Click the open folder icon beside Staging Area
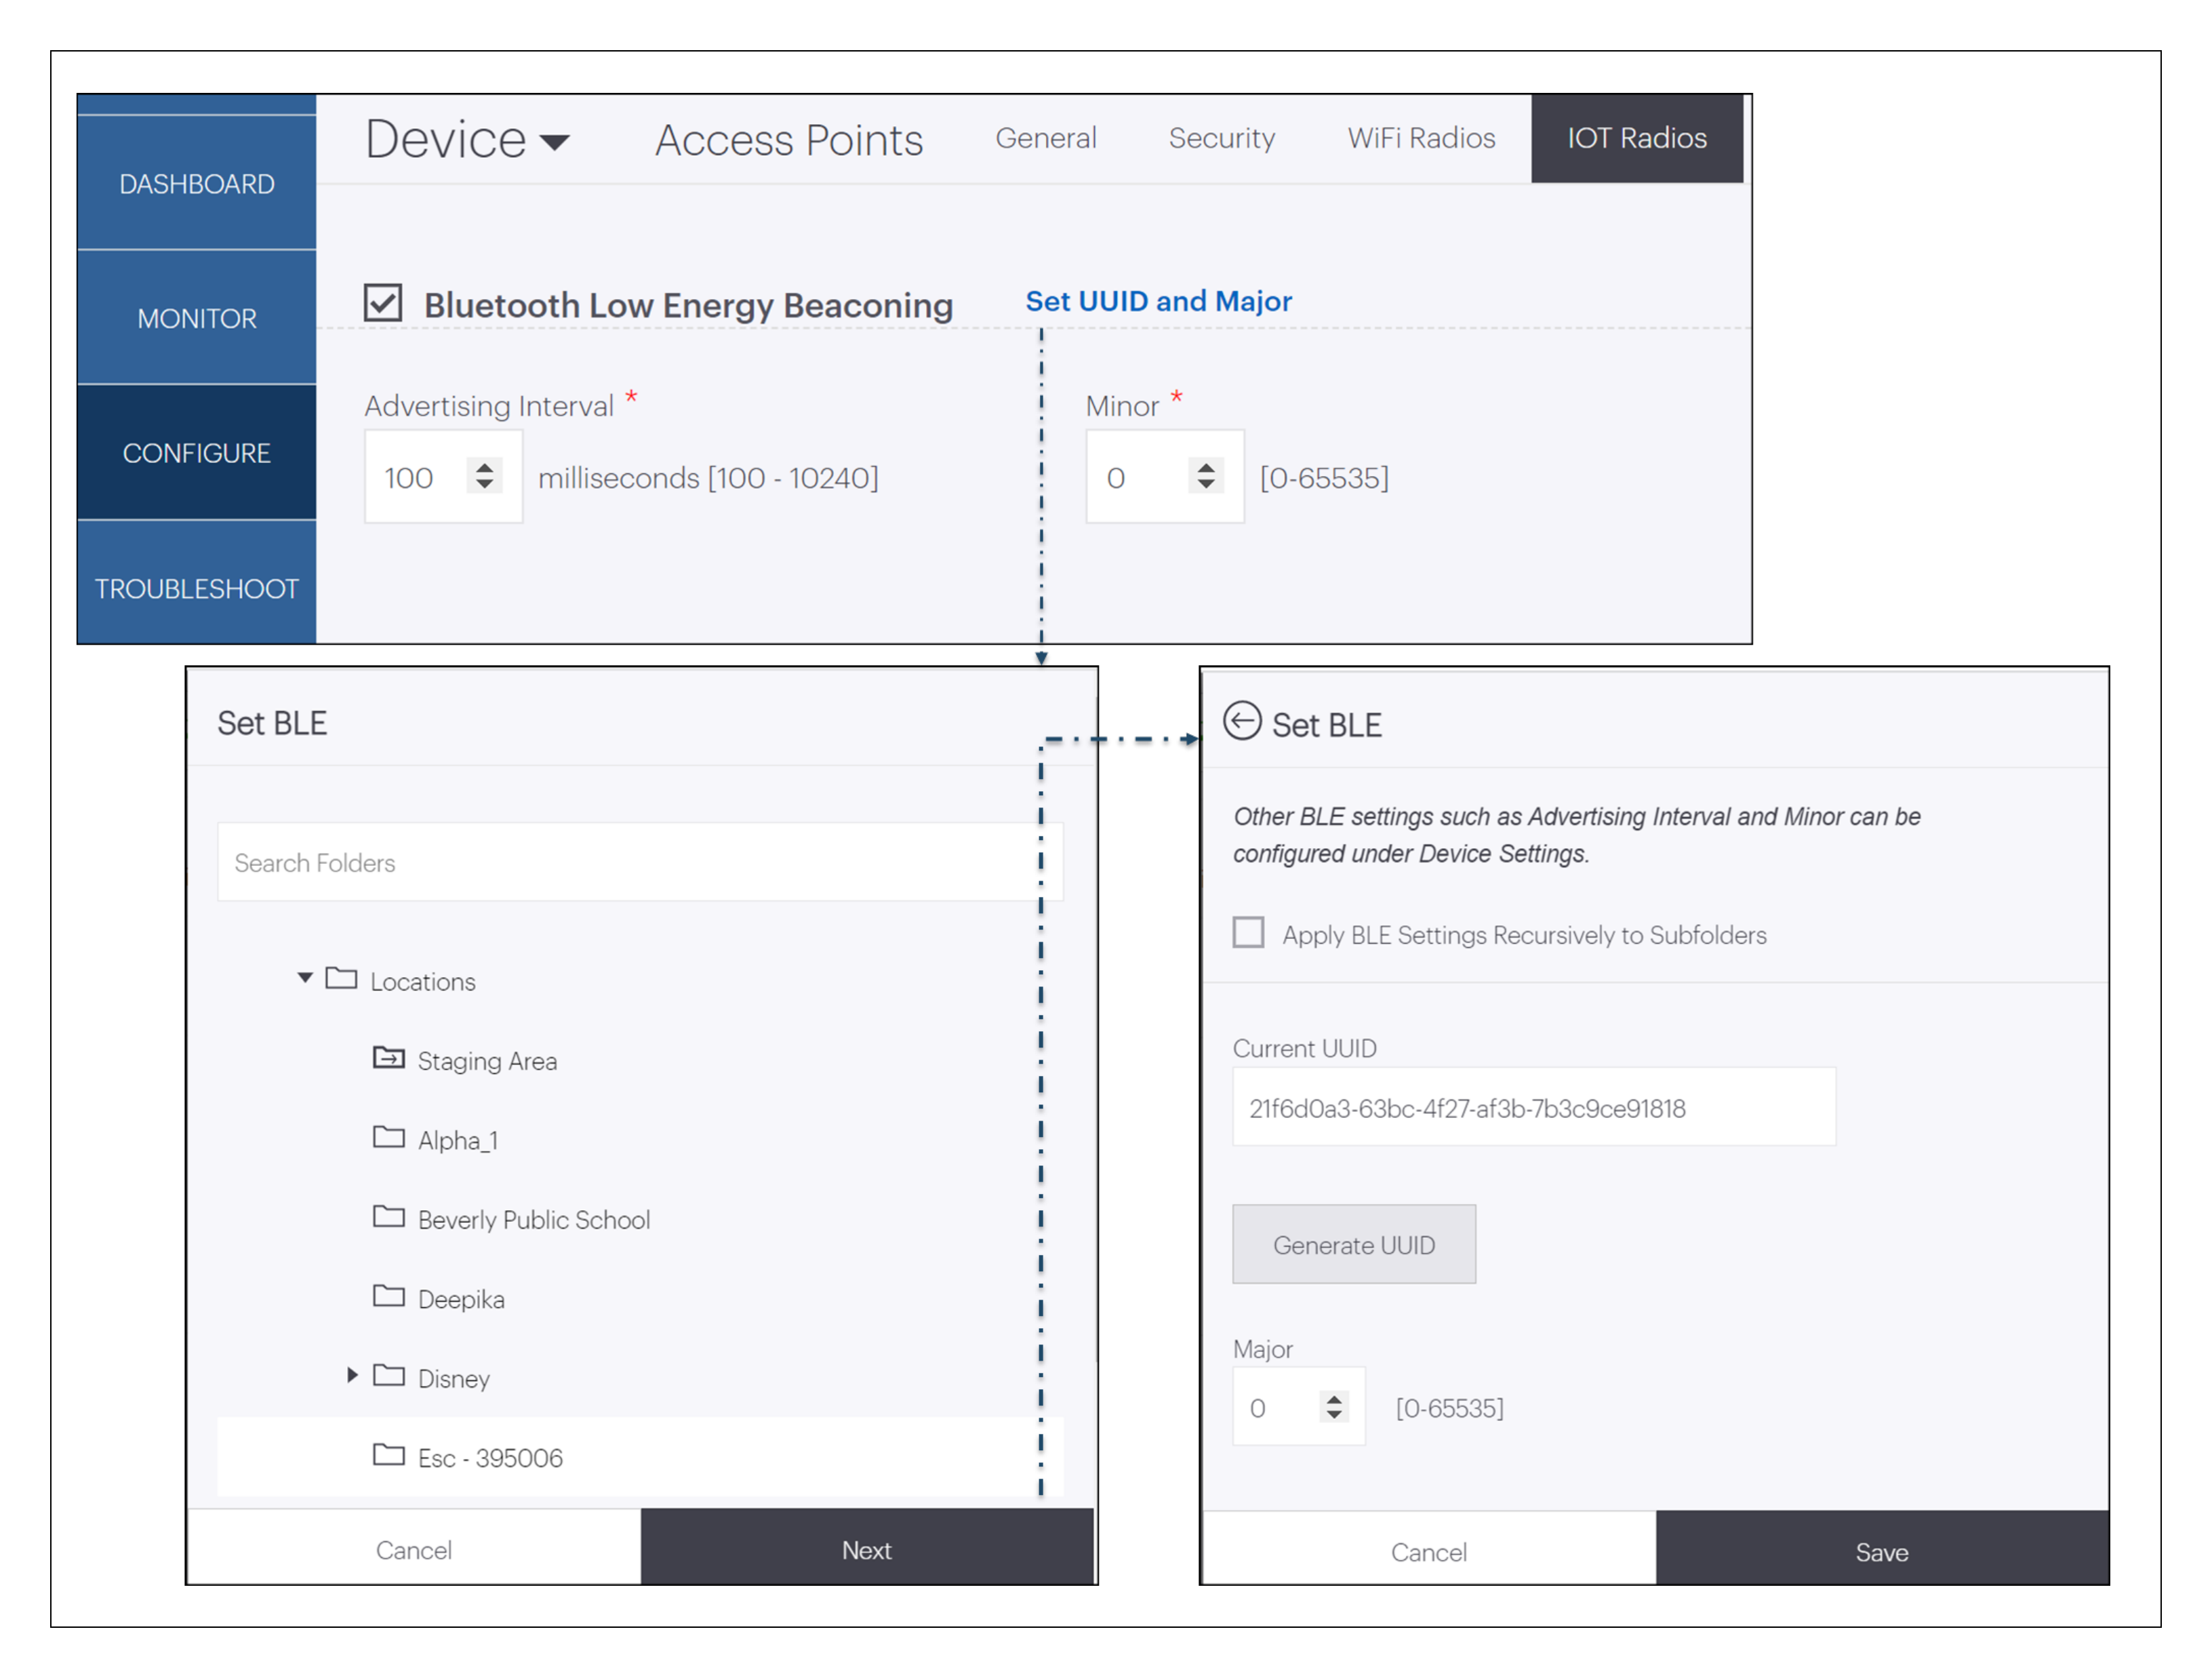The image size is (2212, 1678). [389, 1058]
